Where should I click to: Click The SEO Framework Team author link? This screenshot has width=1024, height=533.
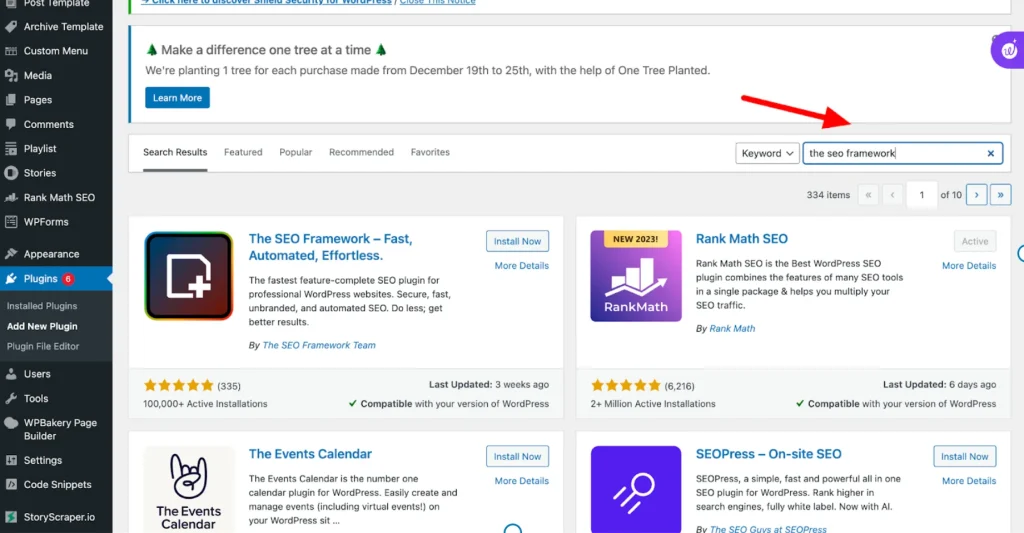pyautogui.click(x=319, y=346)
